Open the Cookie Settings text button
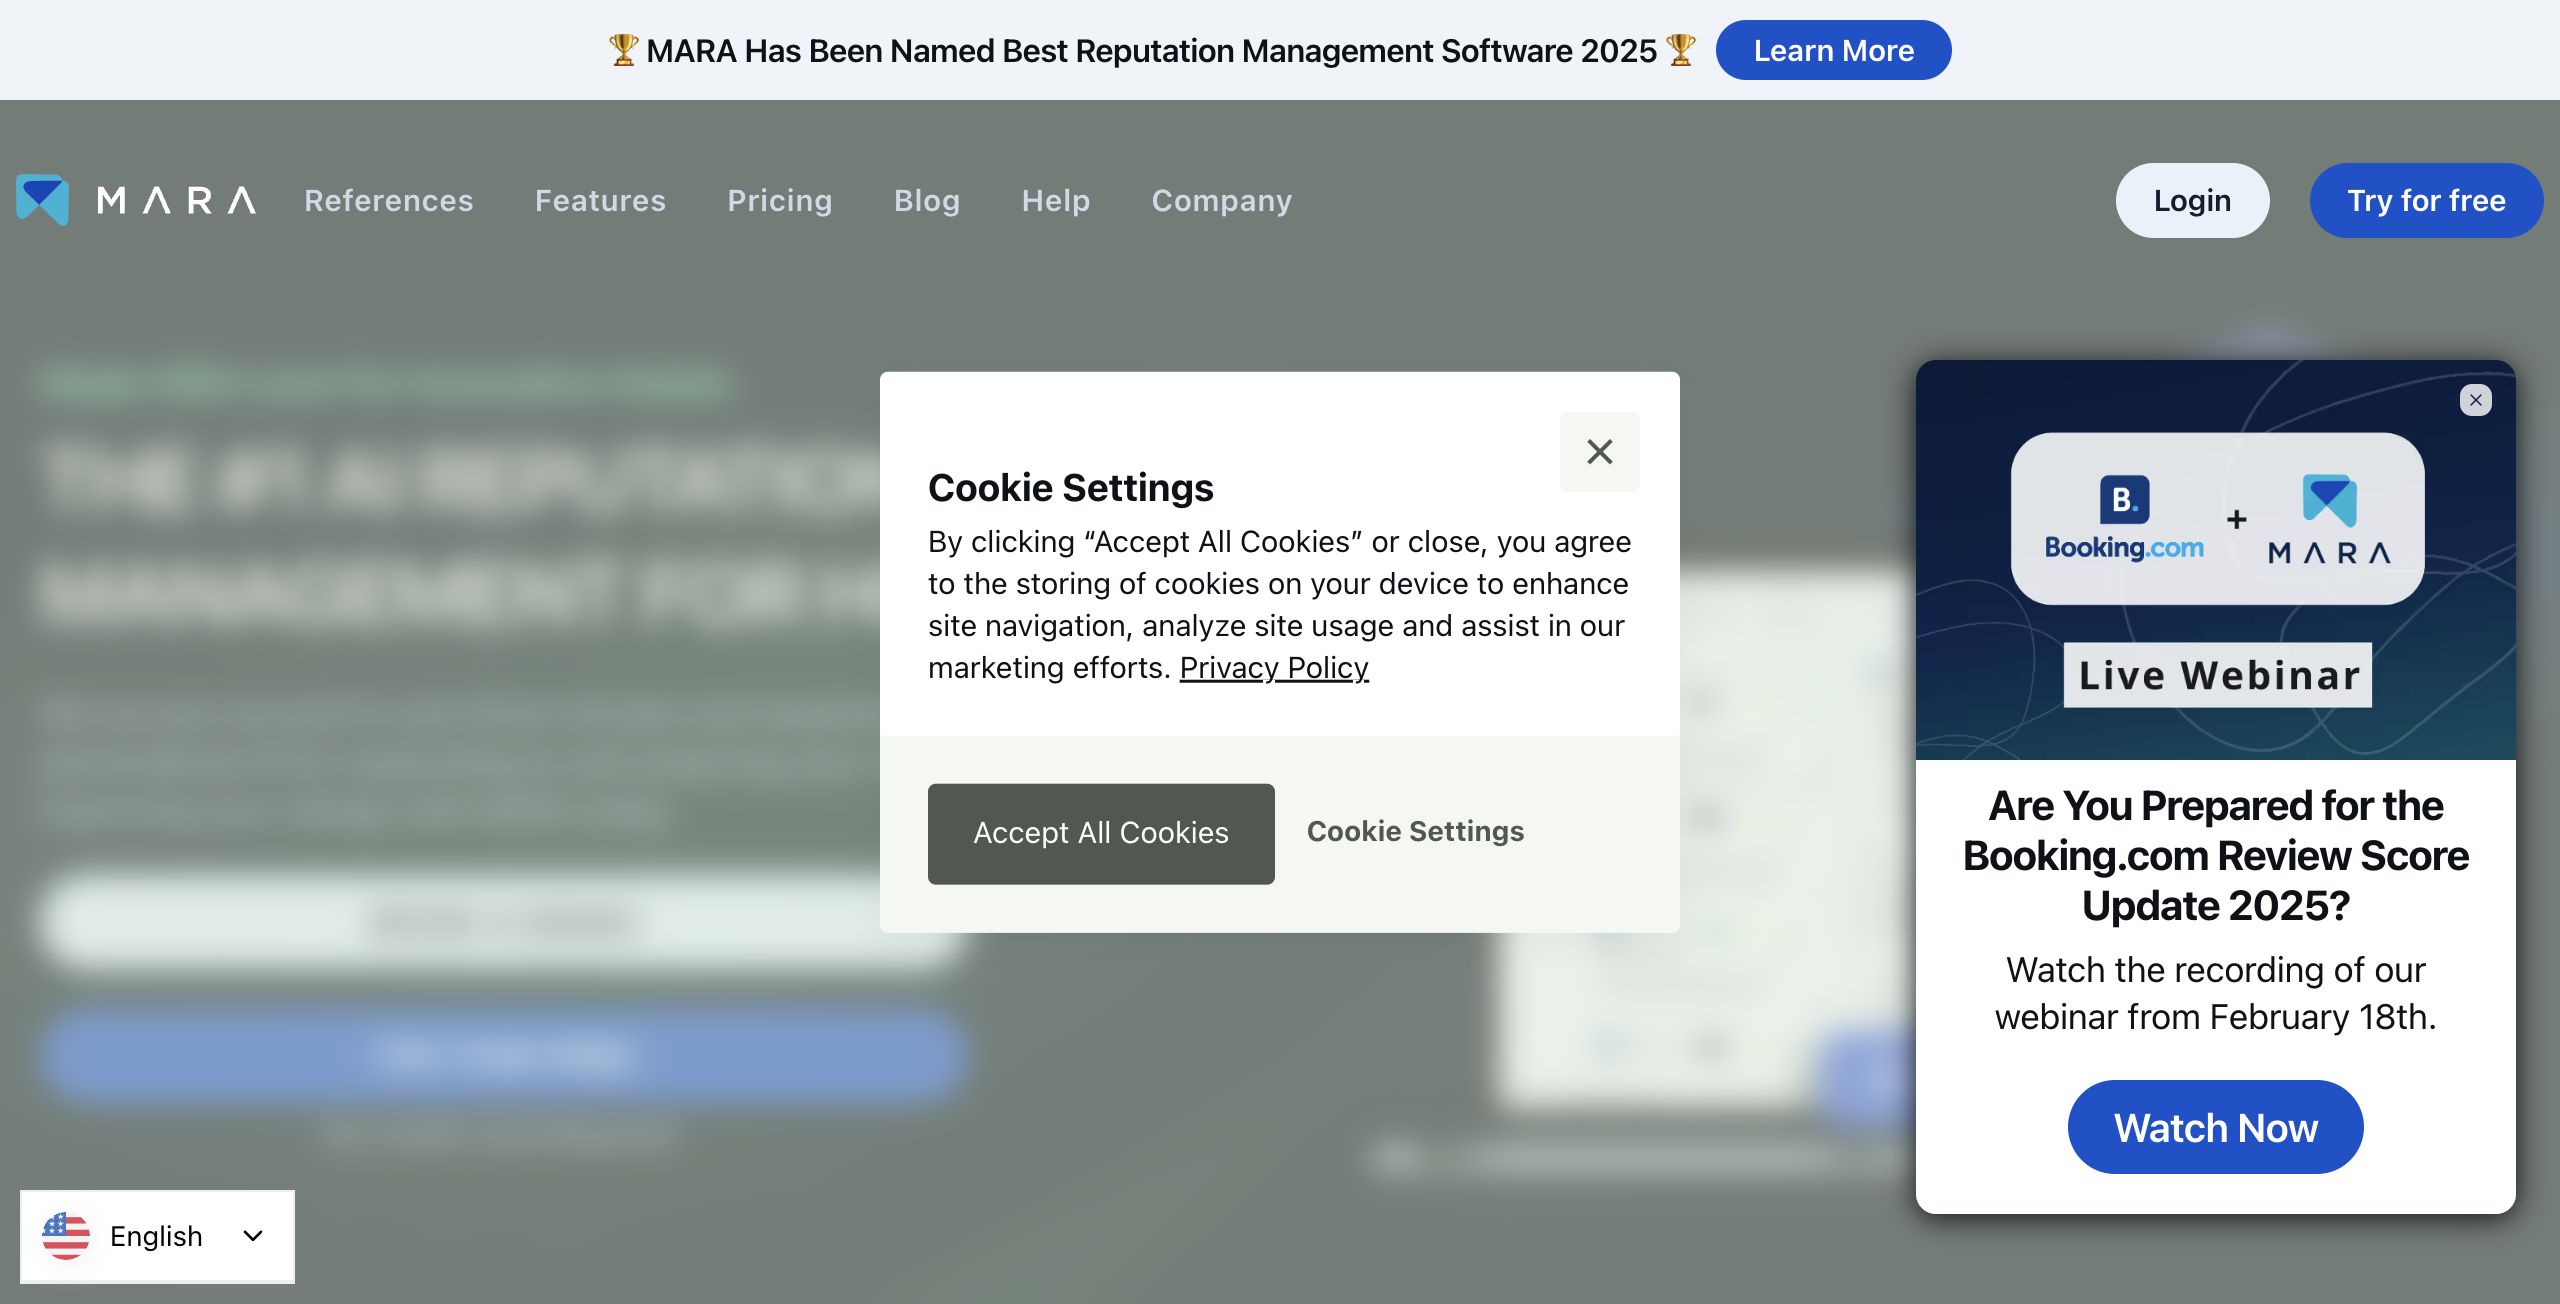This screenshot has height=1304, width=2560. tap(1415, 831)
